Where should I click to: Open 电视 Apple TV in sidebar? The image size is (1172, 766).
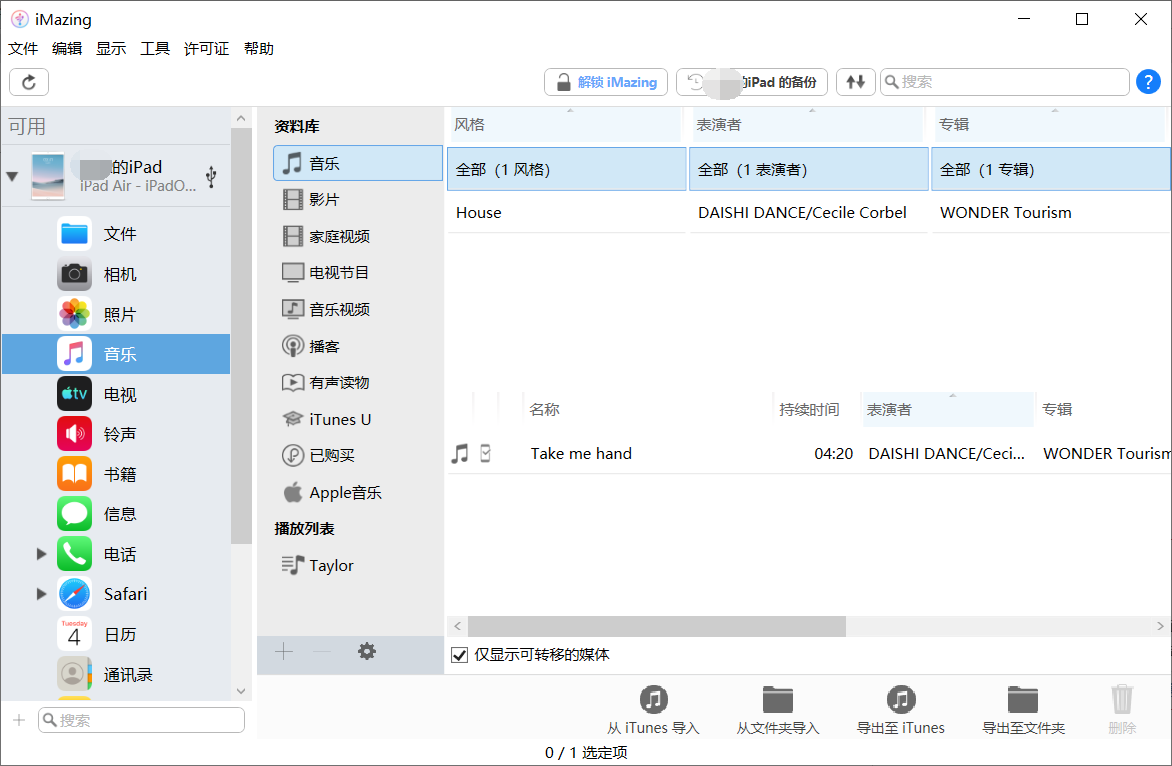[x=117, y=394]
